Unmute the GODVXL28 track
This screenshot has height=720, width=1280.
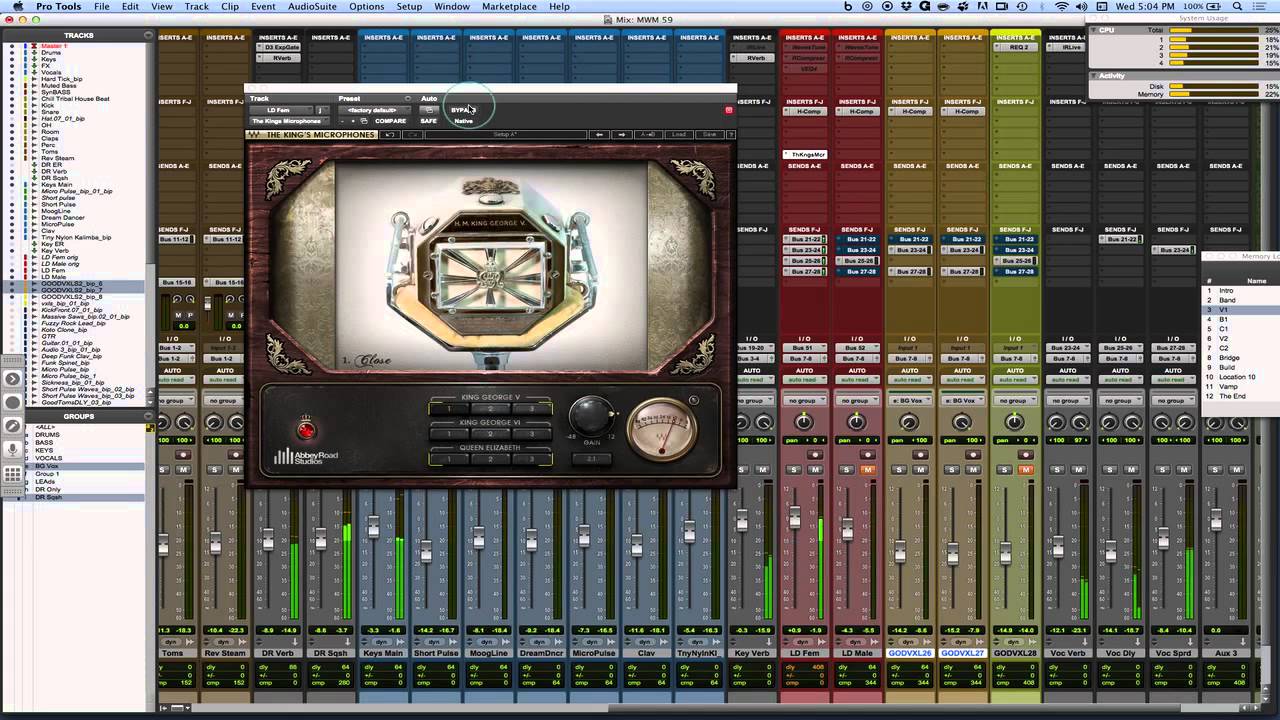coord(1026,469)
